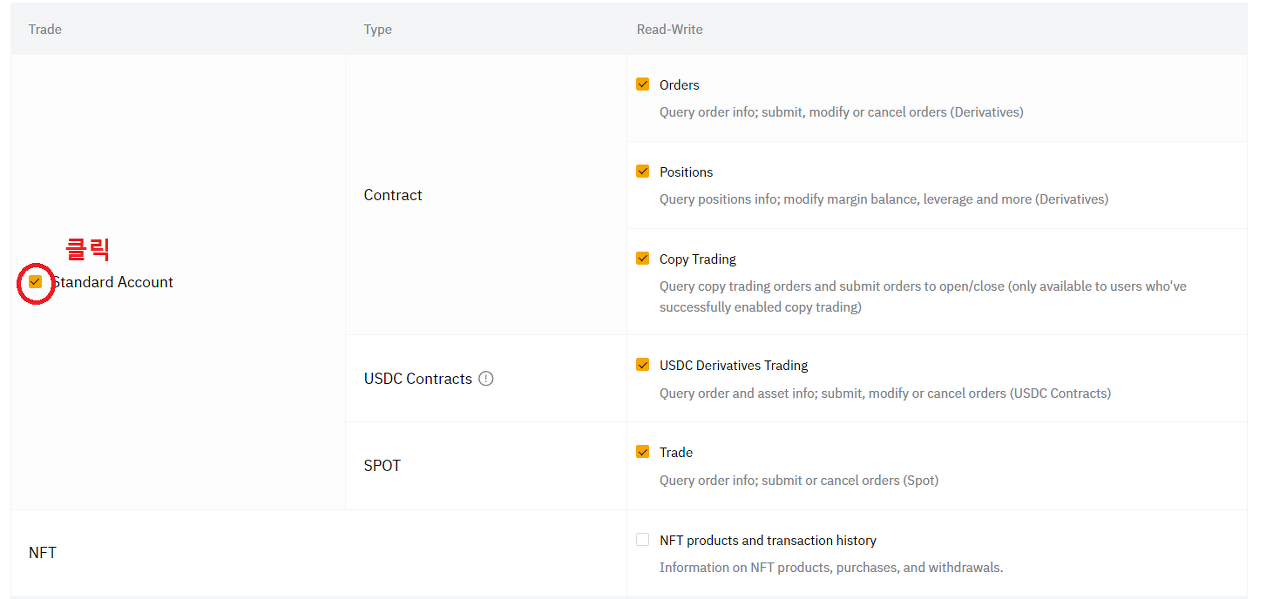Disable the Copy Trading checkbox
This screenshot has height=599, width=1280.
coord(642,259)
